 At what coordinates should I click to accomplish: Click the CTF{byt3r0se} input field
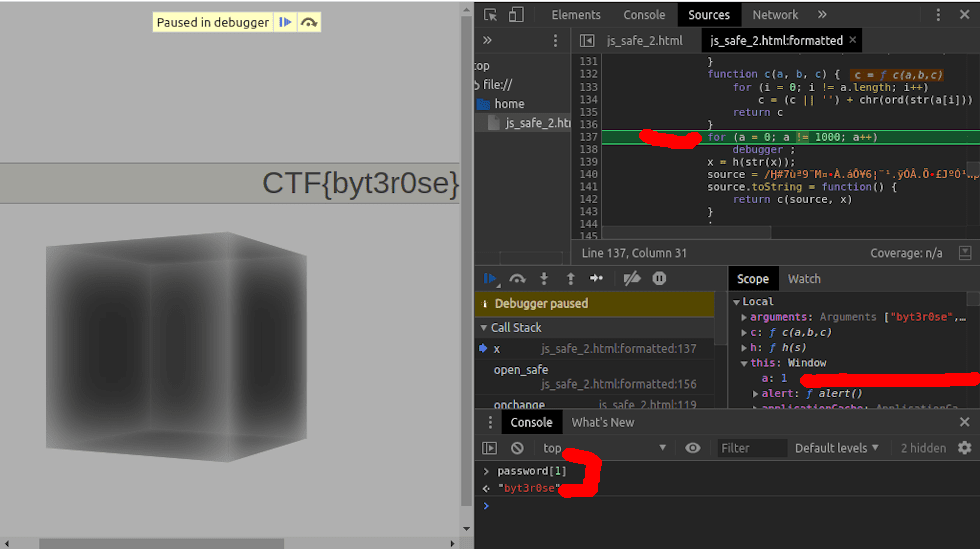click(x=230, y=183)
